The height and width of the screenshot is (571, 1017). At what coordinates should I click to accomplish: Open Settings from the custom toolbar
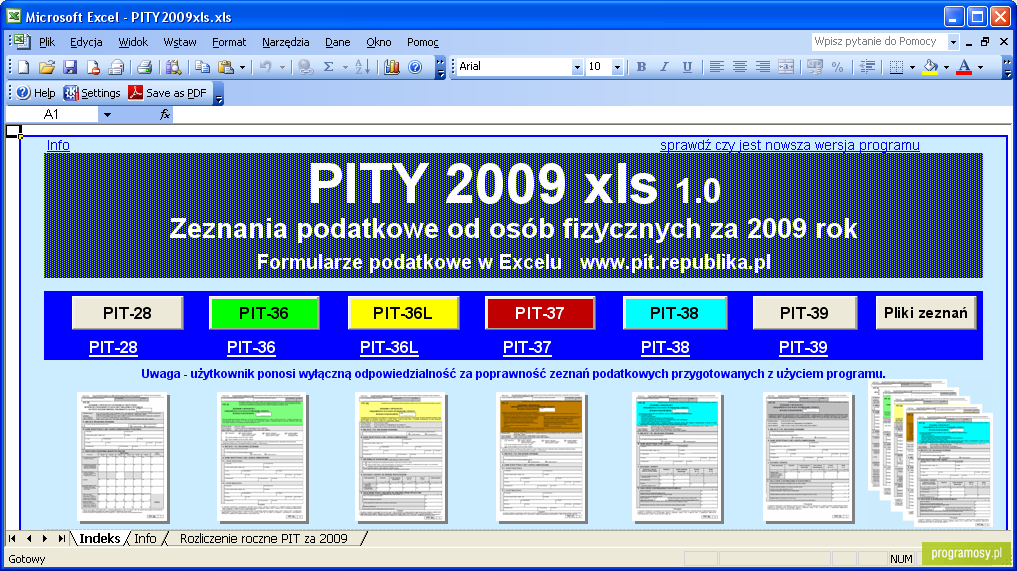(x=92, y=93)
